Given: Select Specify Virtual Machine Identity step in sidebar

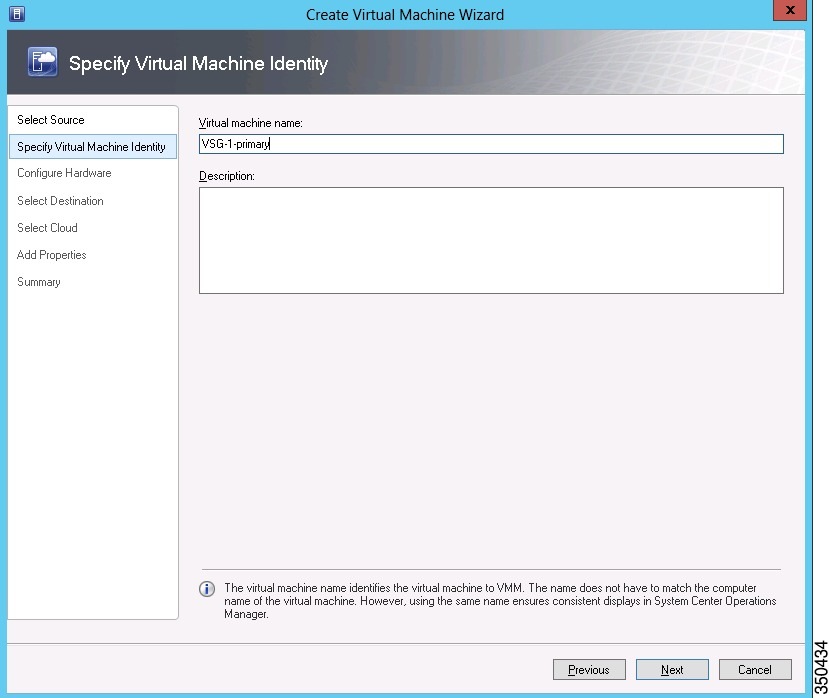Looking at the screenshot, I should [91, 147].
